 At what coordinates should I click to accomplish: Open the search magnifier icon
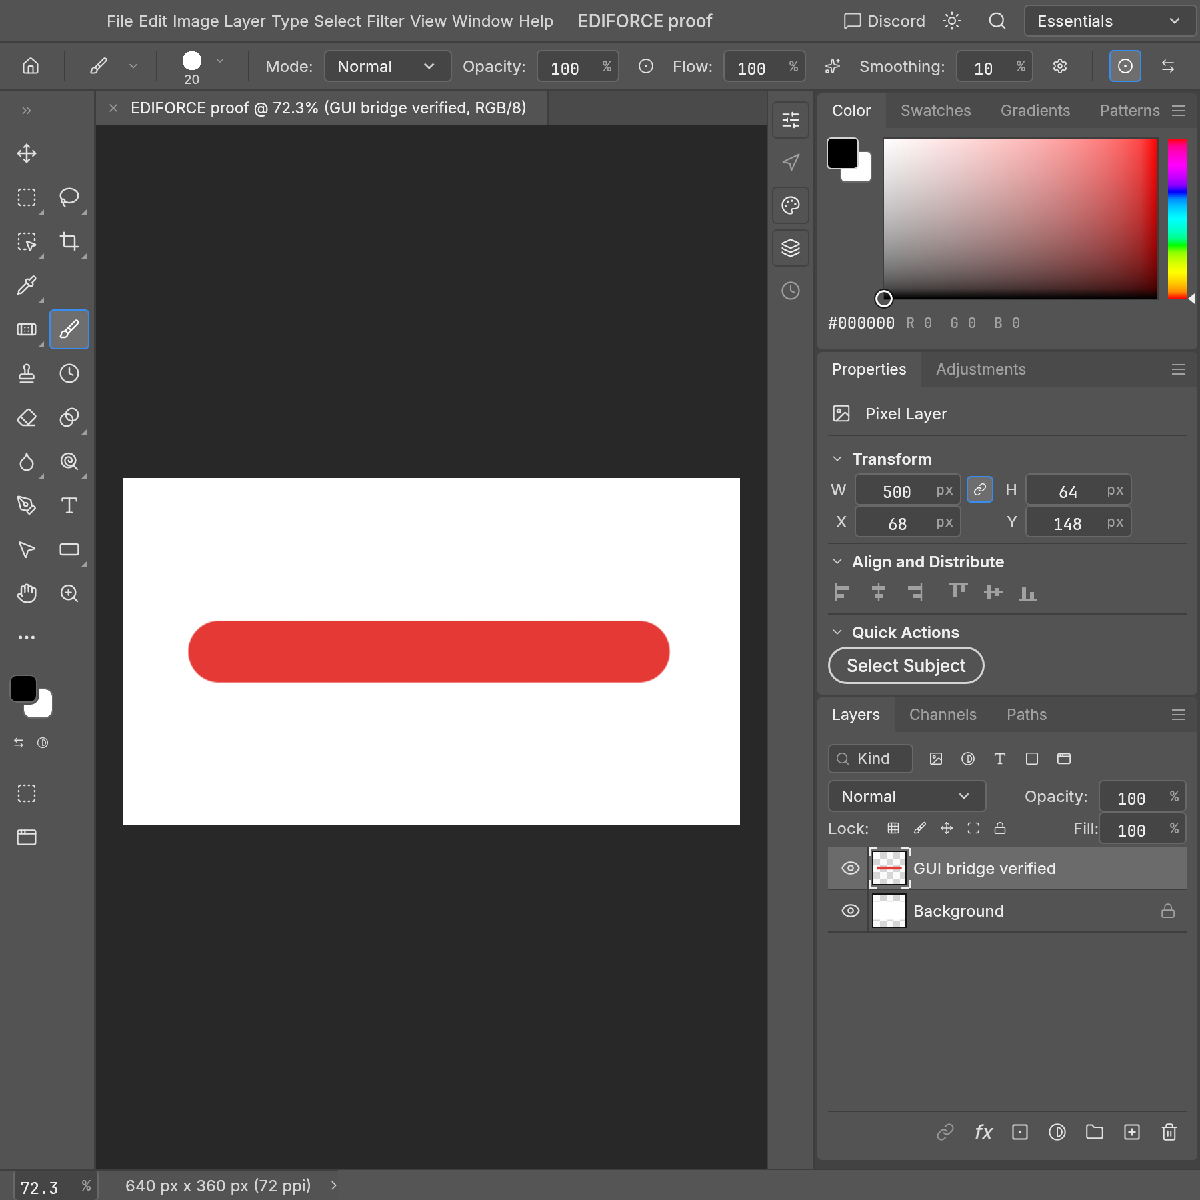click(x=997, y=21)
